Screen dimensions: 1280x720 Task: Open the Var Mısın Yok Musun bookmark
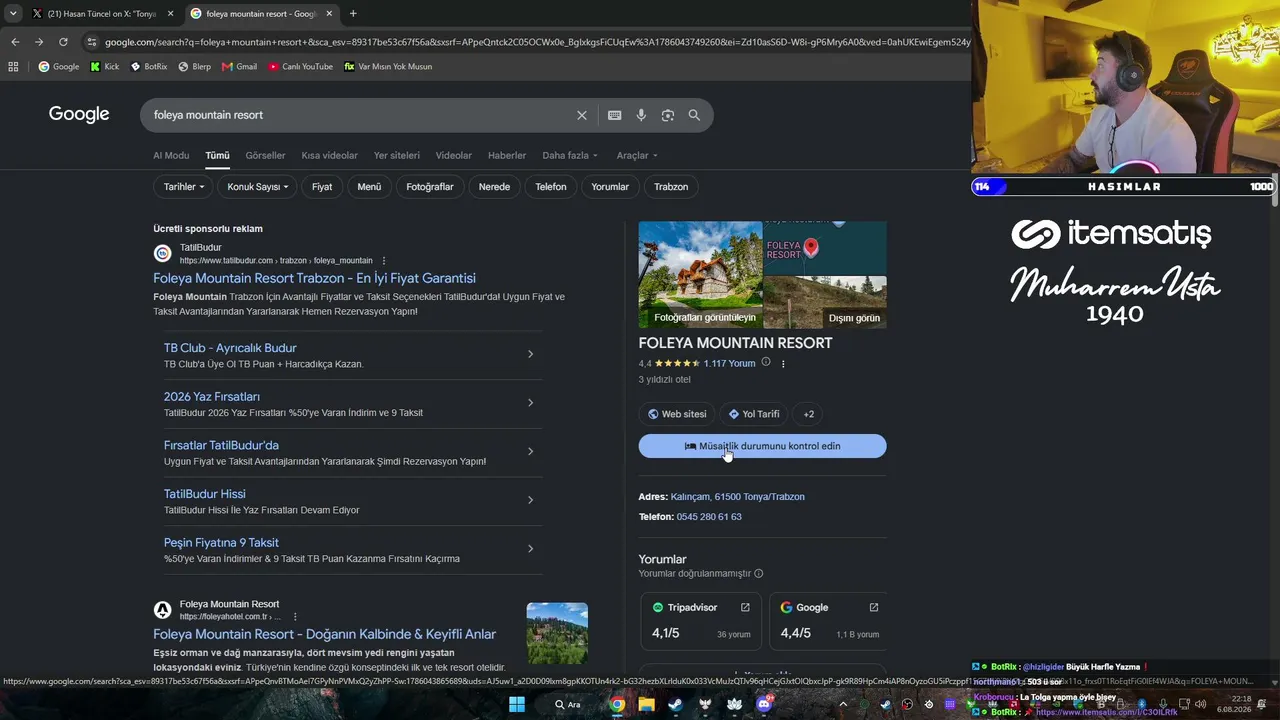(388, 67)
